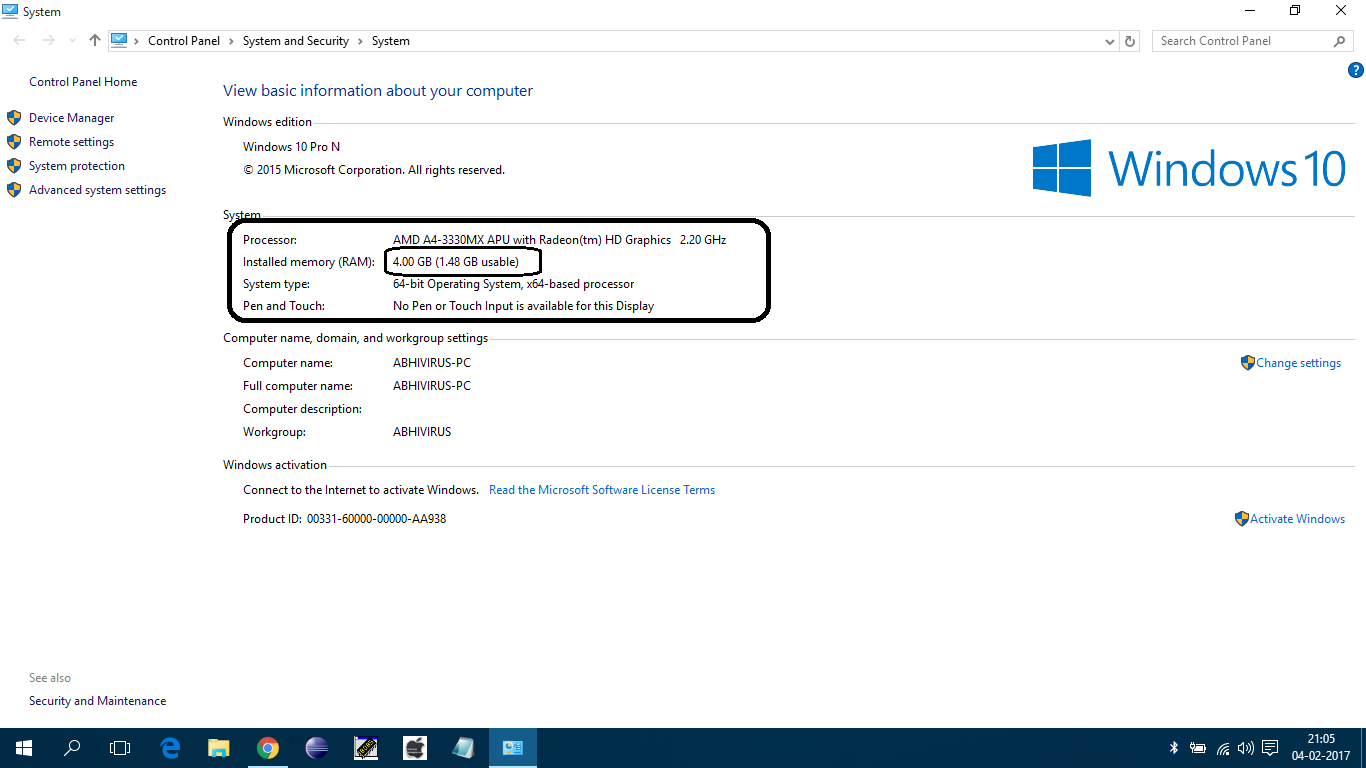This screenshot has height=768, width=1366.
Task: Expand arrow before Control Panel breadcrumb
Action: tap(137, 41)
